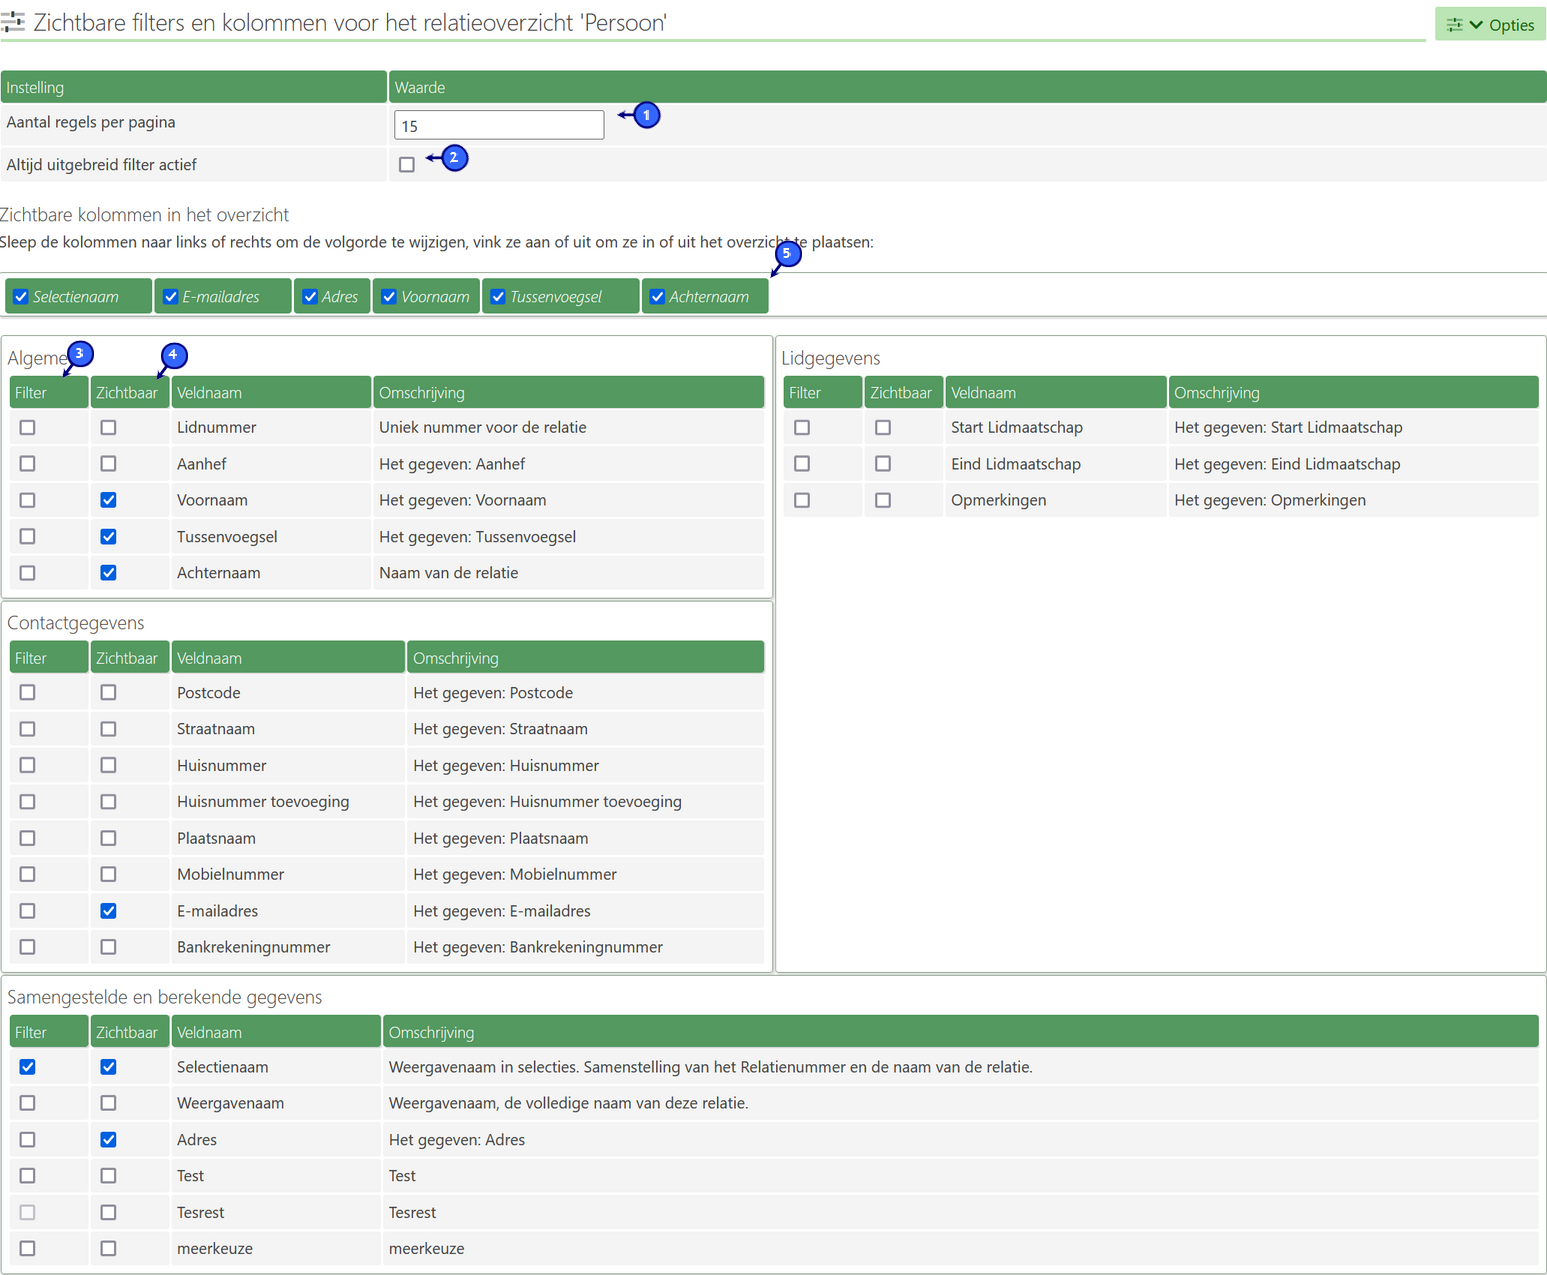Tick Zichtbaar for Straatnaam
The image size is (1547, 1275).
(108, 729)
